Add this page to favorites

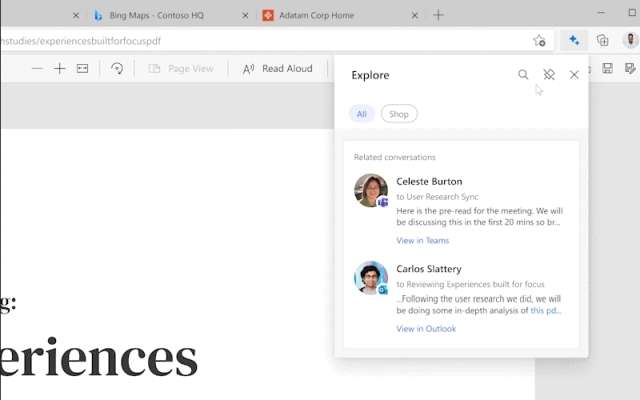click(539, 40)
